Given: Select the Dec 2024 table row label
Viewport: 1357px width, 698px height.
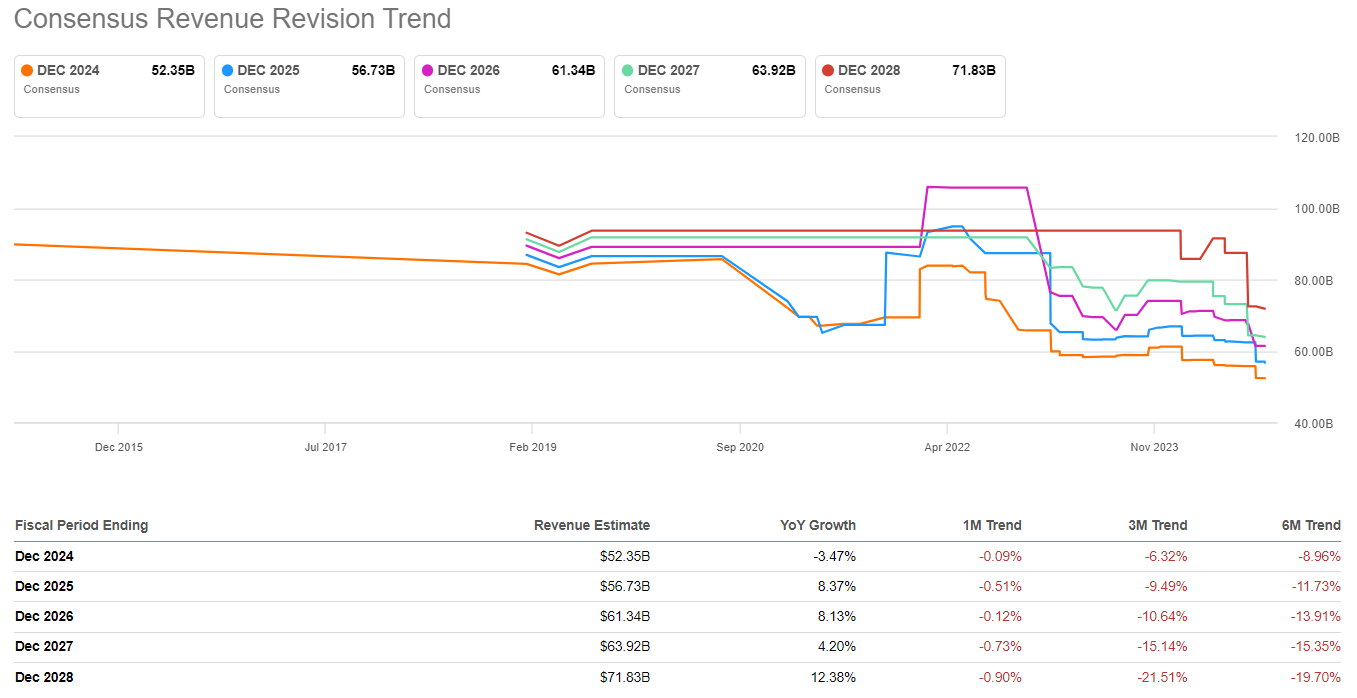Looking at the screenshot, I should click(44, 557).
